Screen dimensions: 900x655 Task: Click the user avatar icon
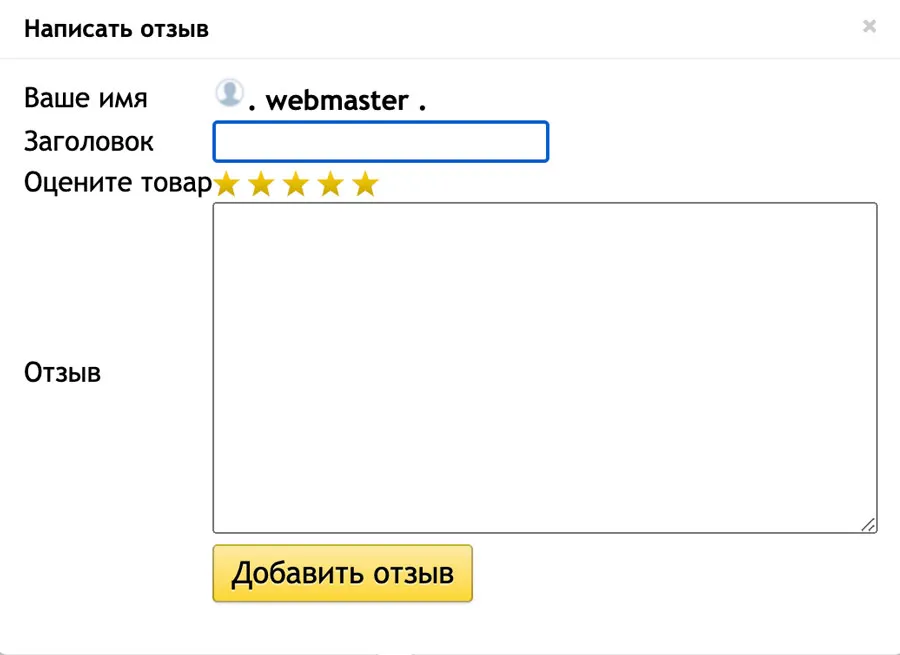pyautogui.click(x=229, y=93)
